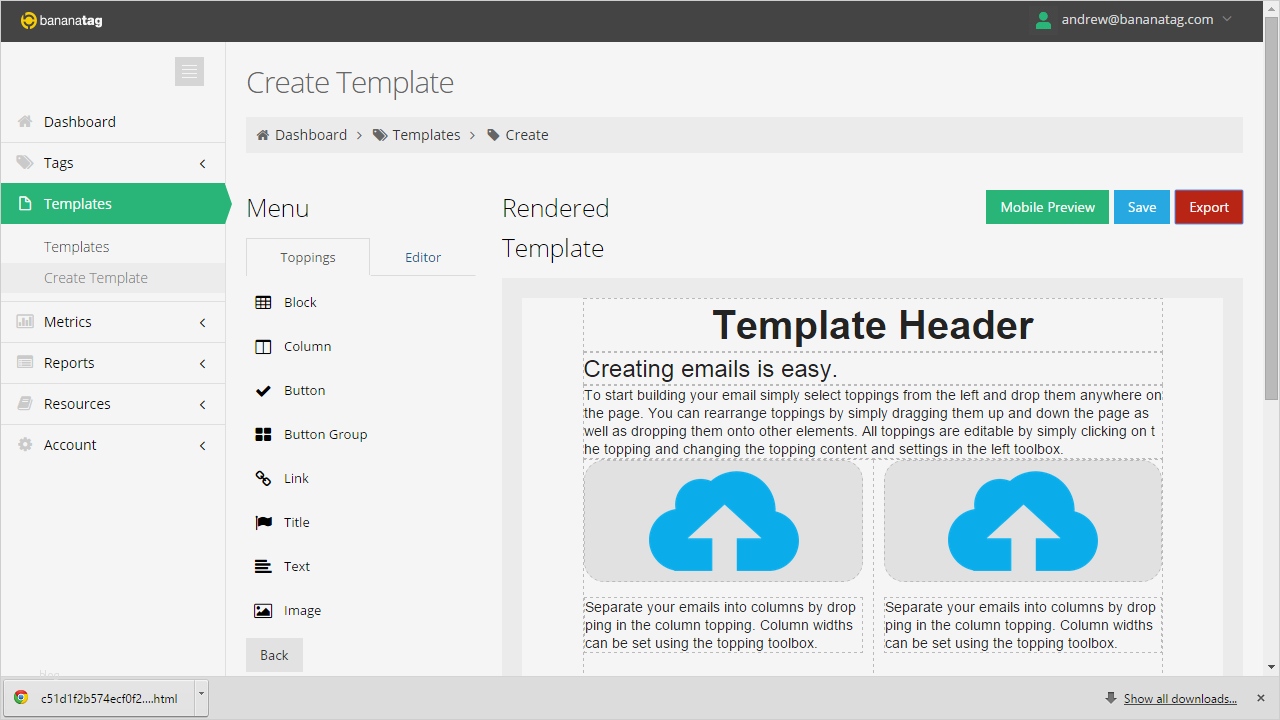Click the Account gear icon
The height and width of the screenshot is (720, 1280).
25,444
